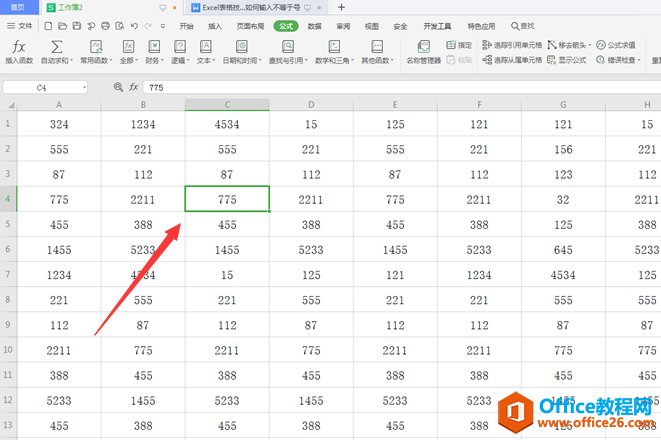Viewport: 661px width, 440px height.
Task: Select row 12 header
Action: click(x=8, y=400)
